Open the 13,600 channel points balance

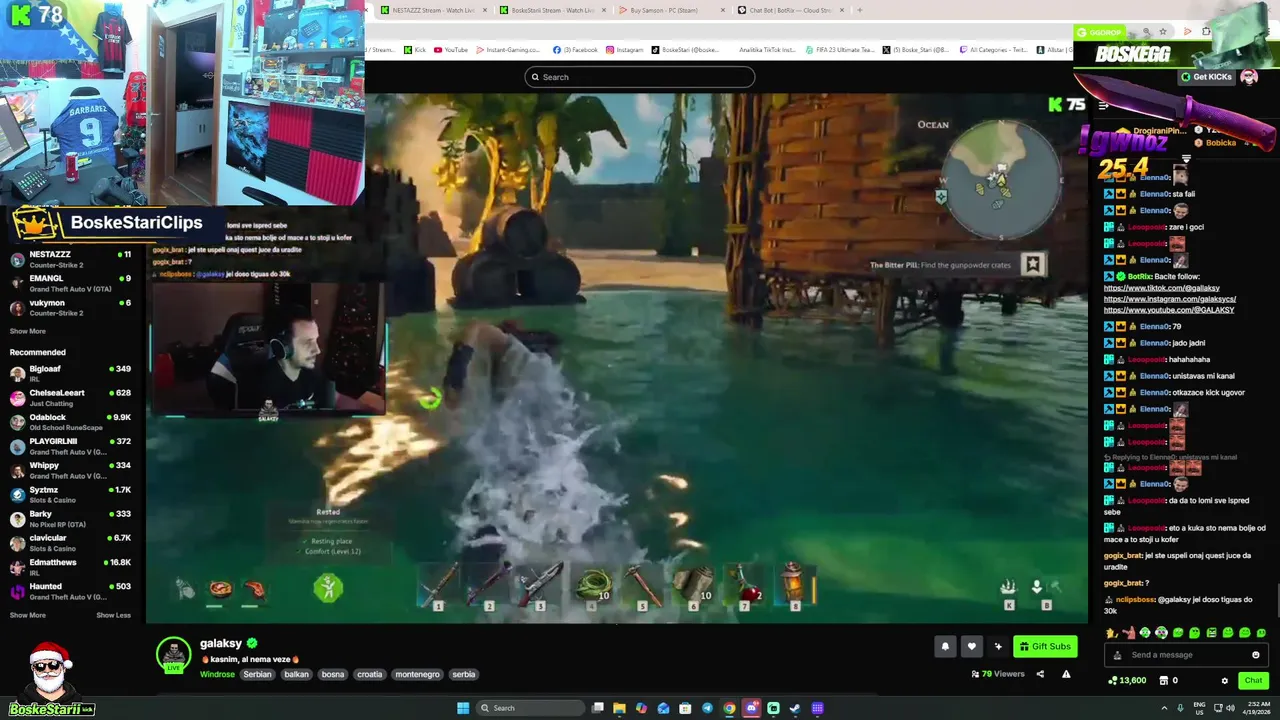[x=1128, y=681]
